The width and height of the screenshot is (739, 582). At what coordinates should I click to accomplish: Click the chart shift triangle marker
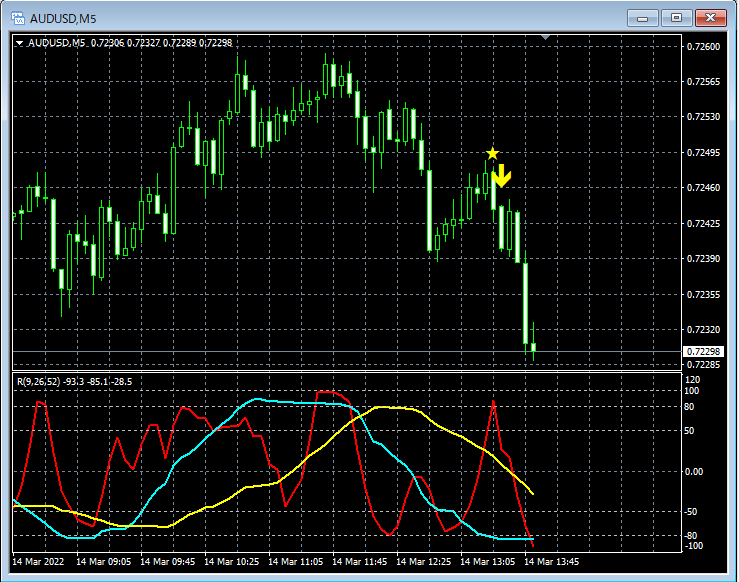(x=545, y=37)
